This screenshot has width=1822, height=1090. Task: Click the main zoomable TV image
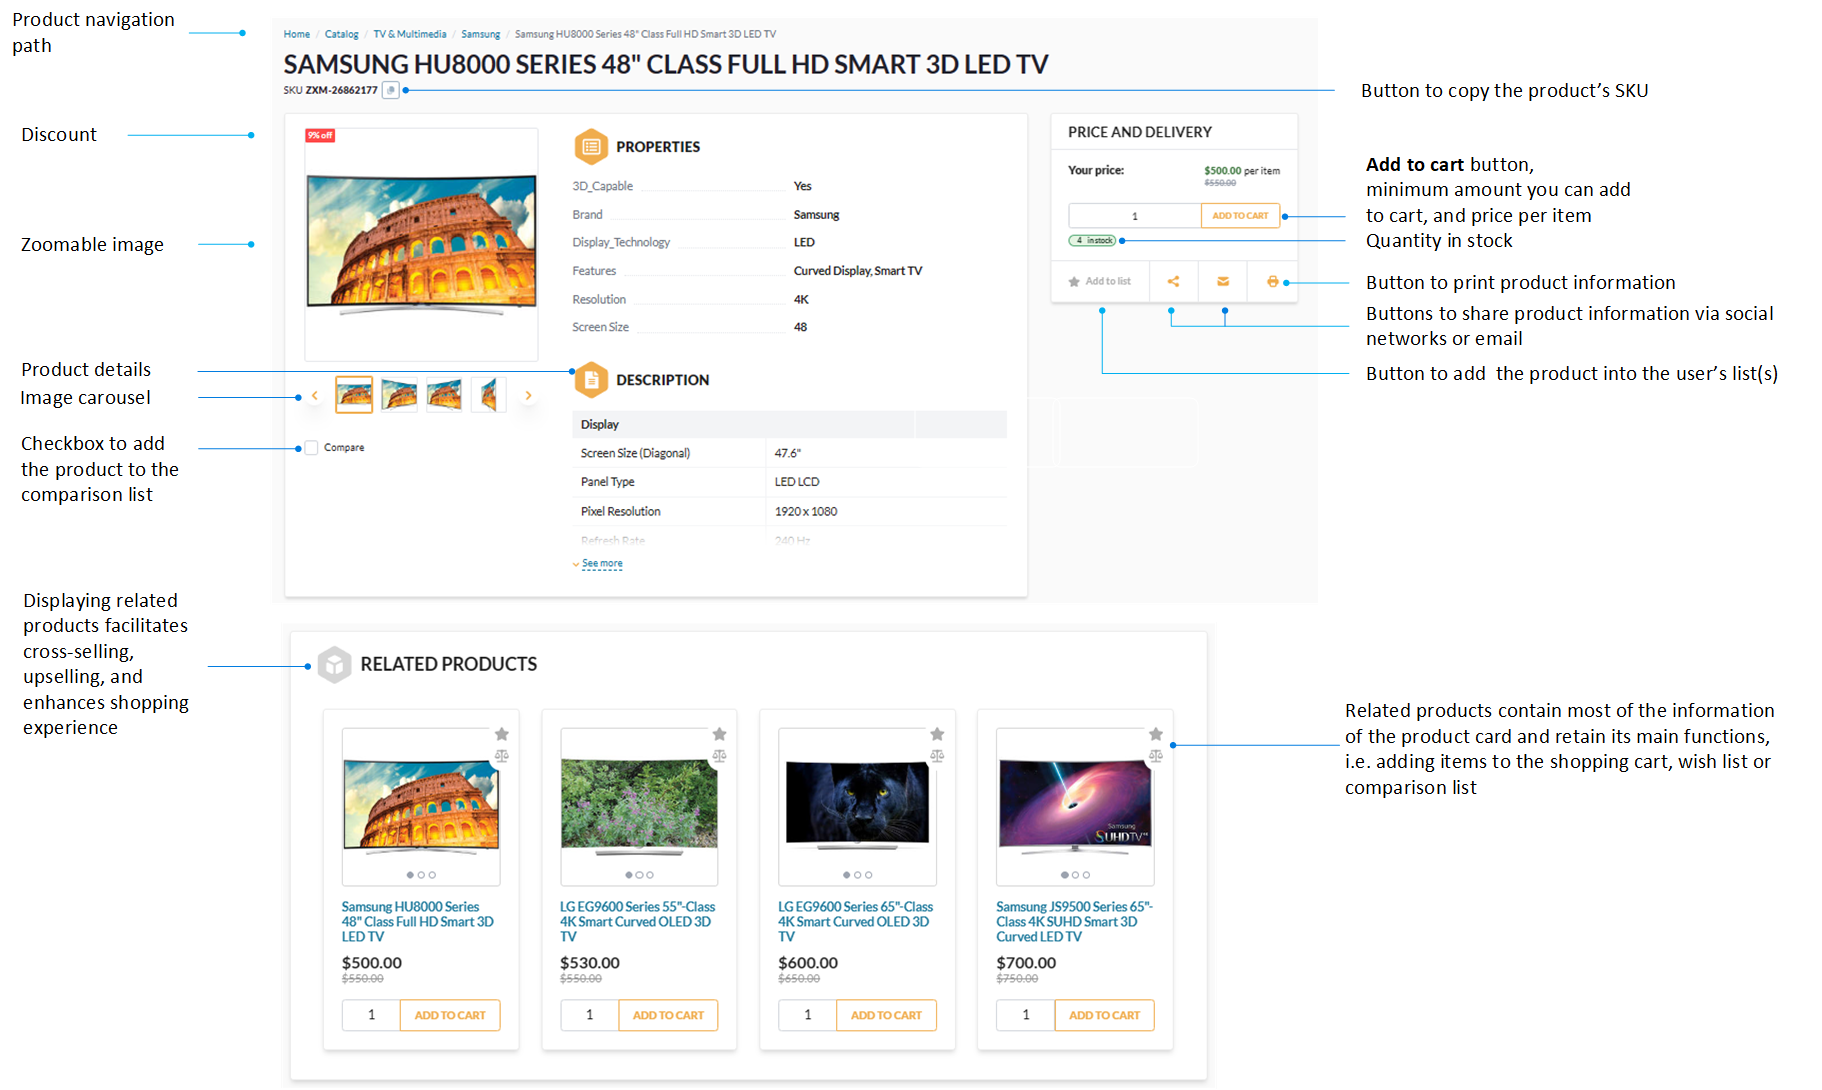coord(421,244)
